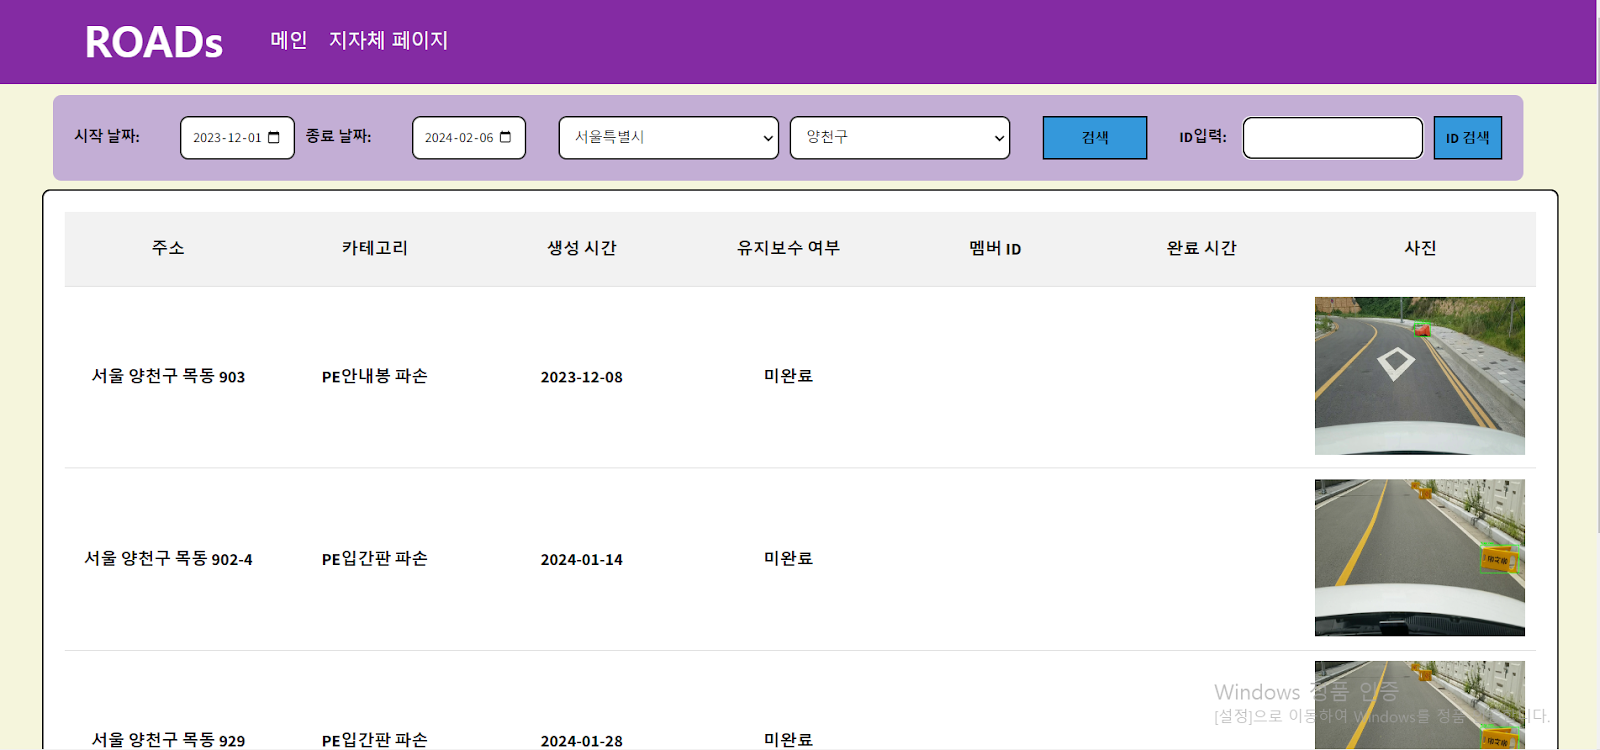Viewport: 1600px width, 750px height.
Task: Focus the end date field 2024-02-06
Action: [469, 138]
